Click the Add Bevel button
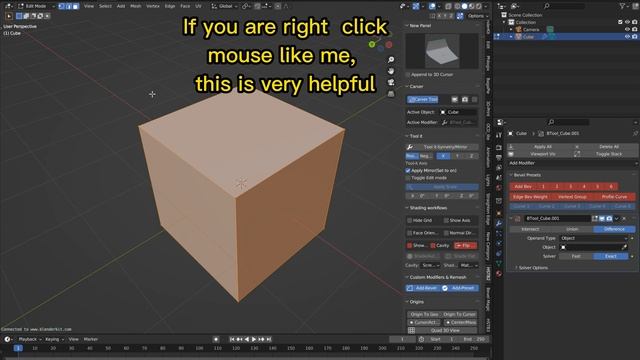This screenshot has width=640, height=360. coord(422,288)
